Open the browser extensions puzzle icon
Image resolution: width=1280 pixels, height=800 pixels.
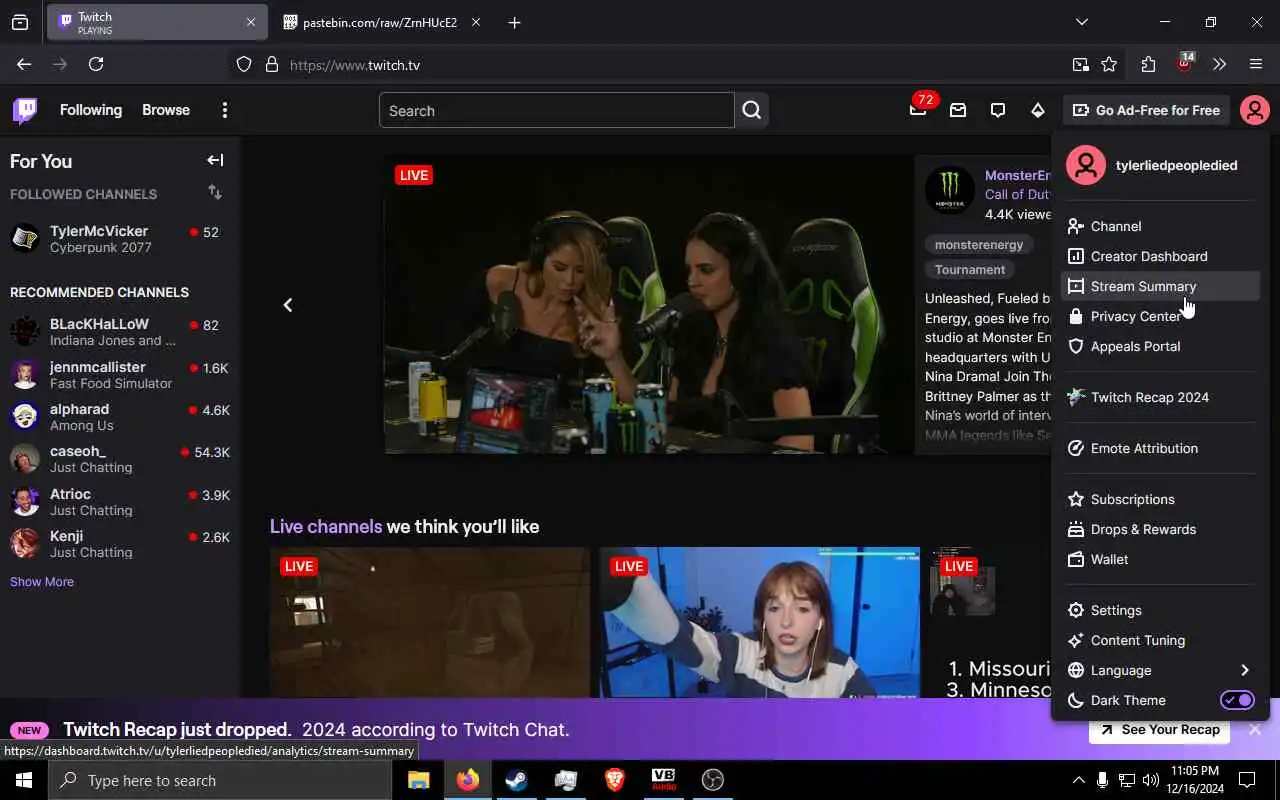click(x=1148, y=64)
